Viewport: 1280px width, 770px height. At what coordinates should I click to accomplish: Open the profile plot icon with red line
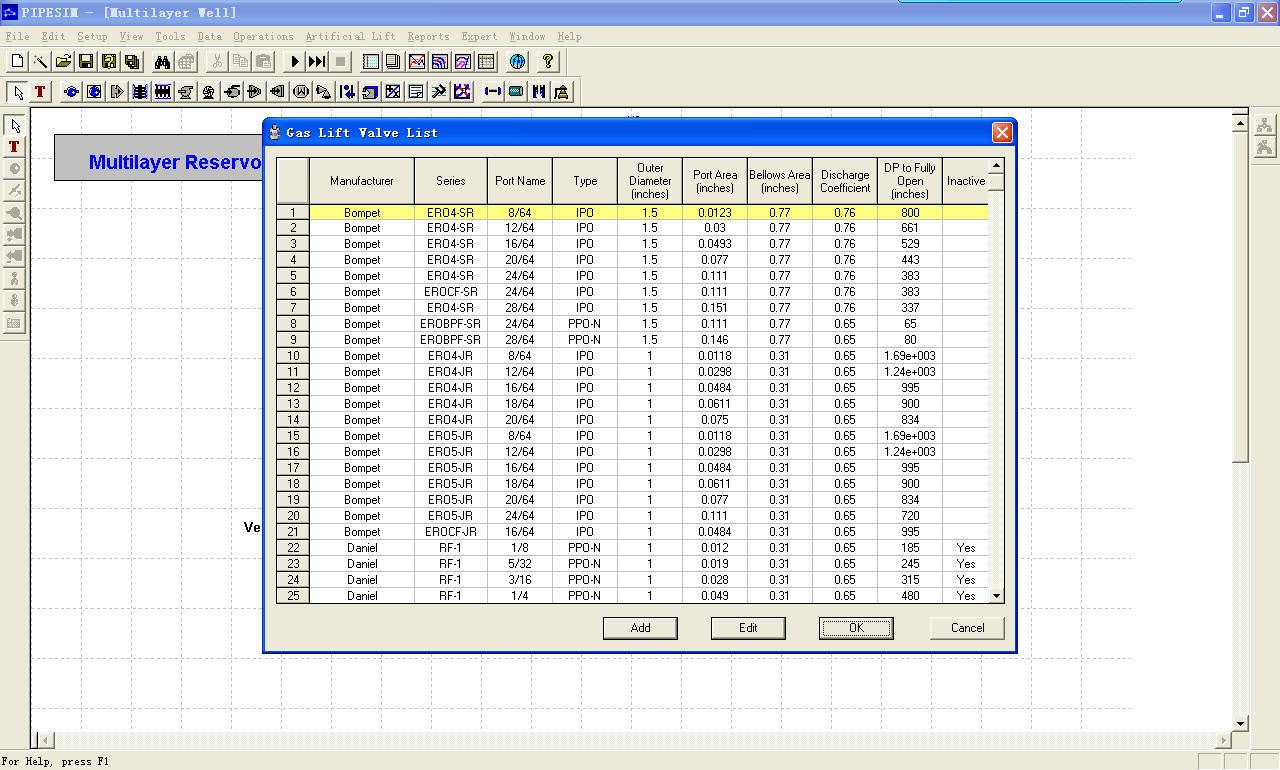click(x=417, y=62)
